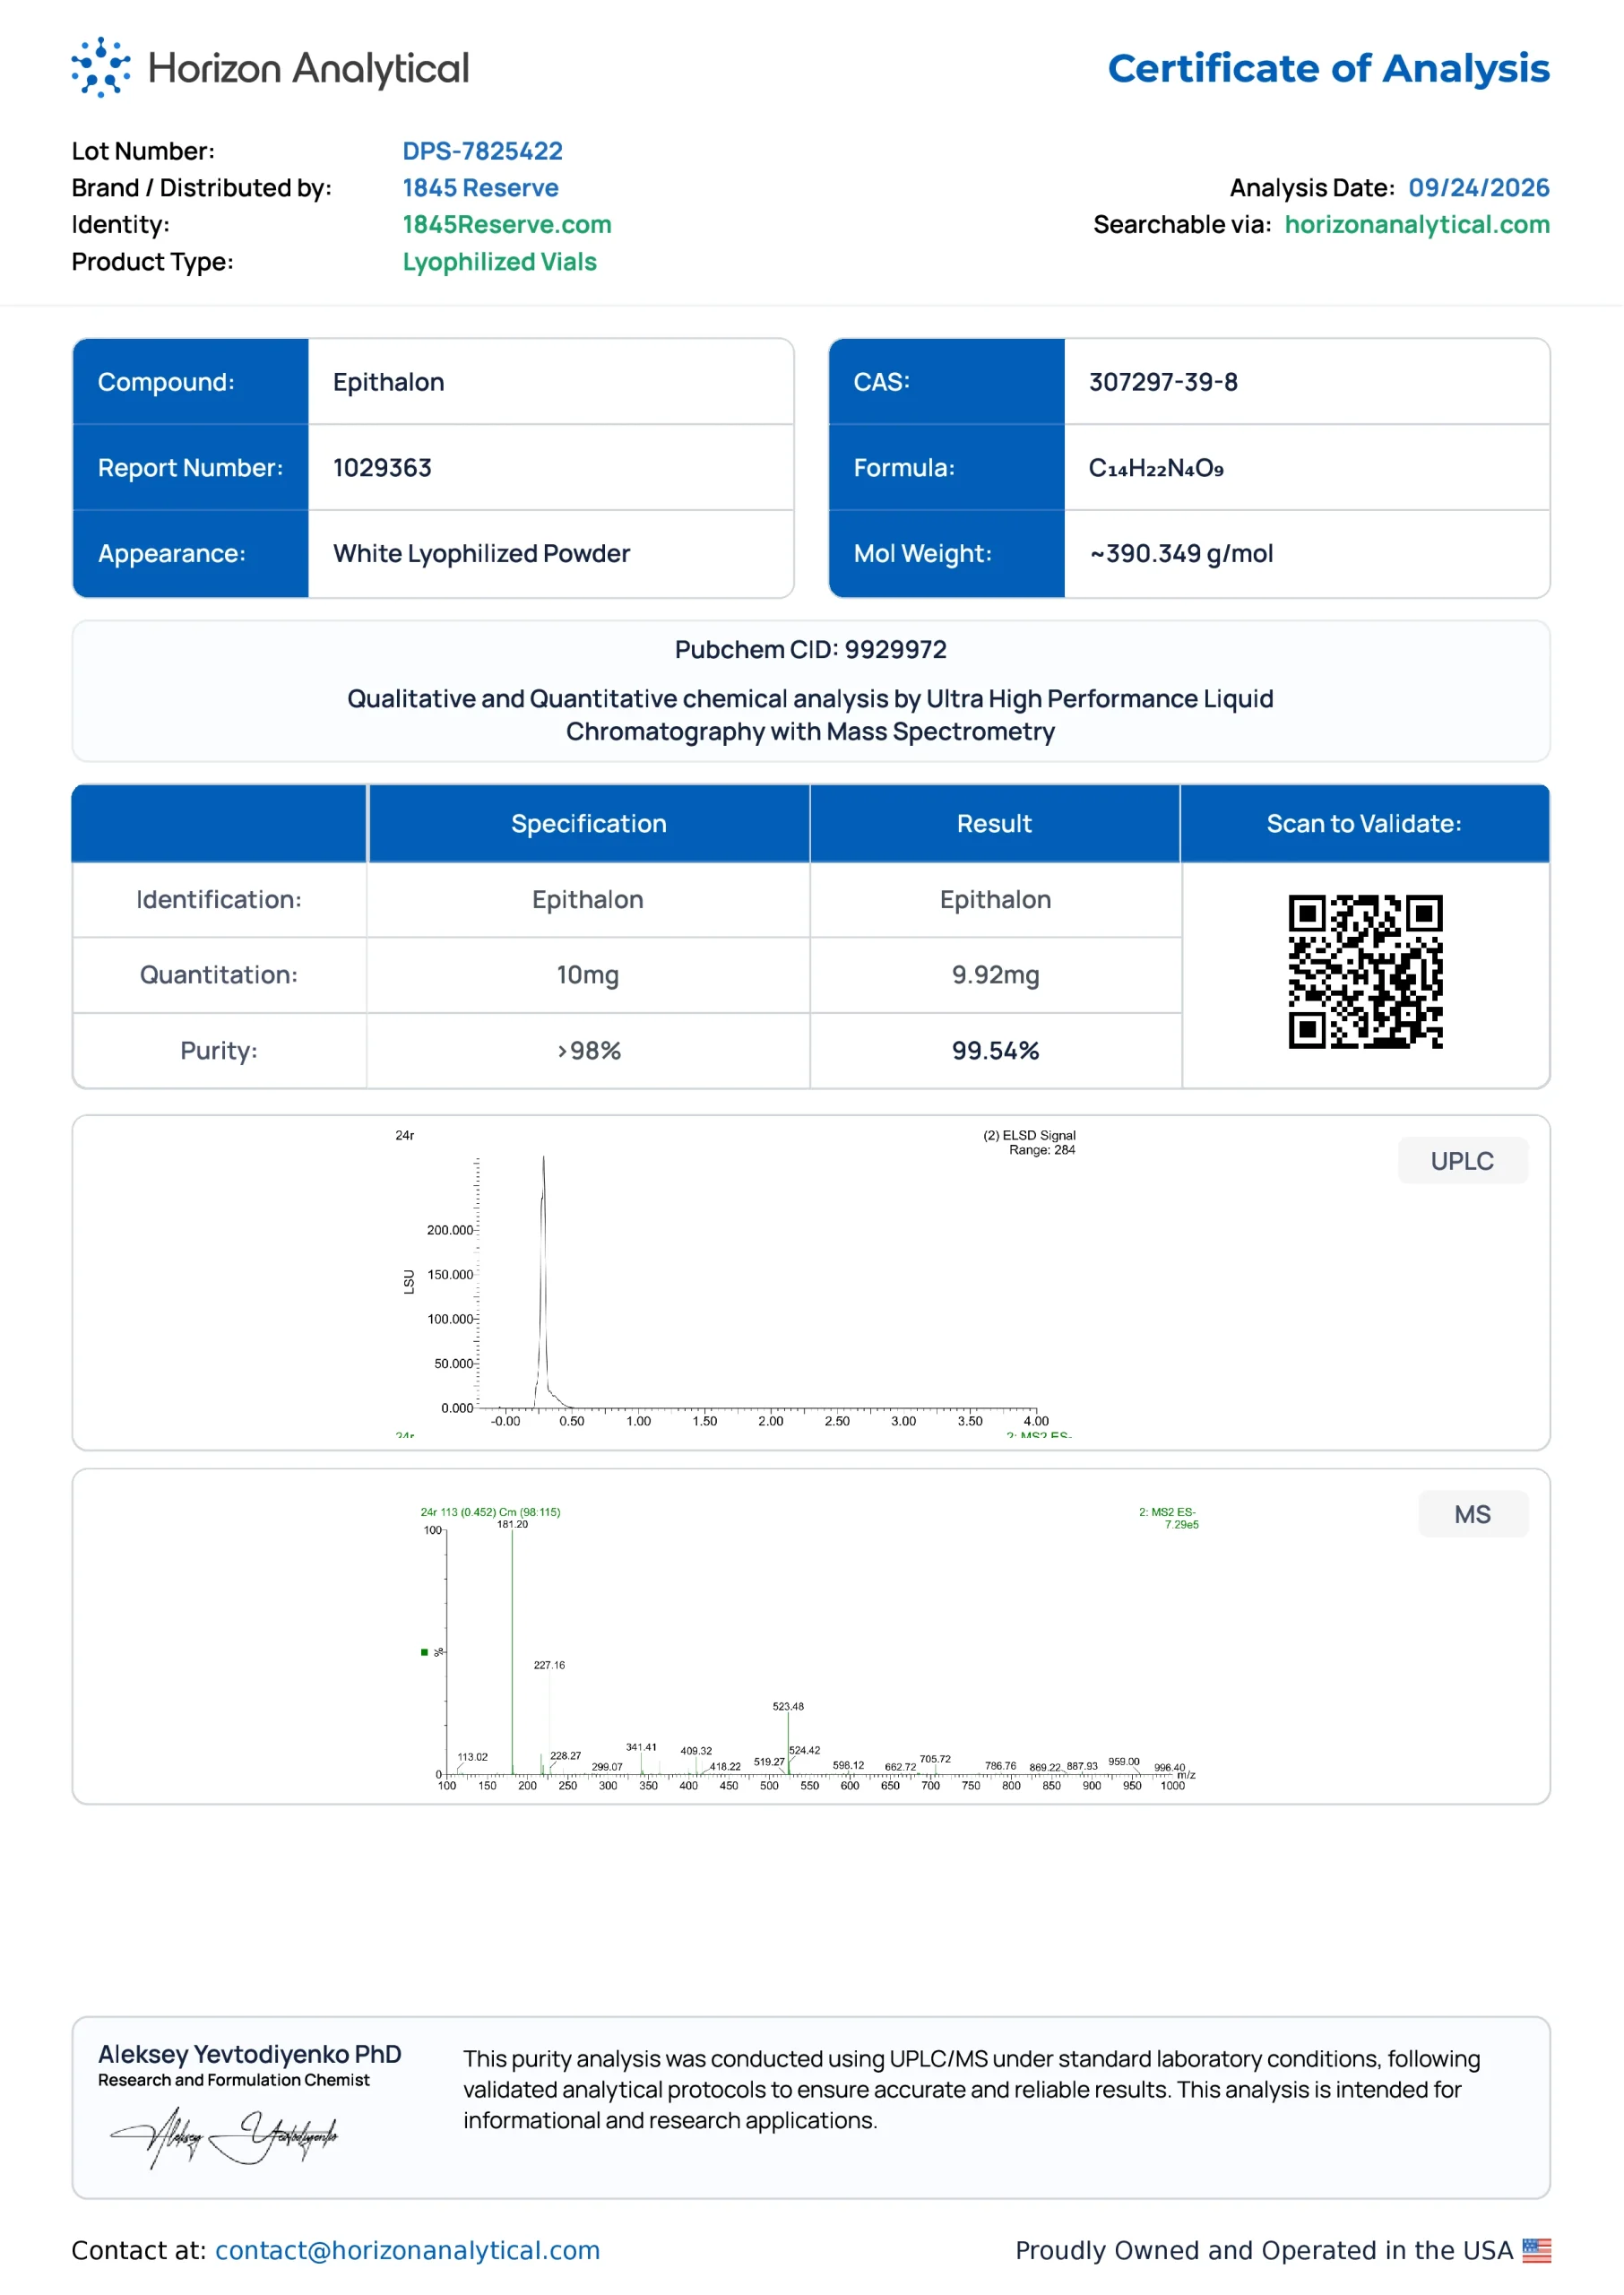
Task: Click the >98% purity specification
Action: coord(588,1051)
